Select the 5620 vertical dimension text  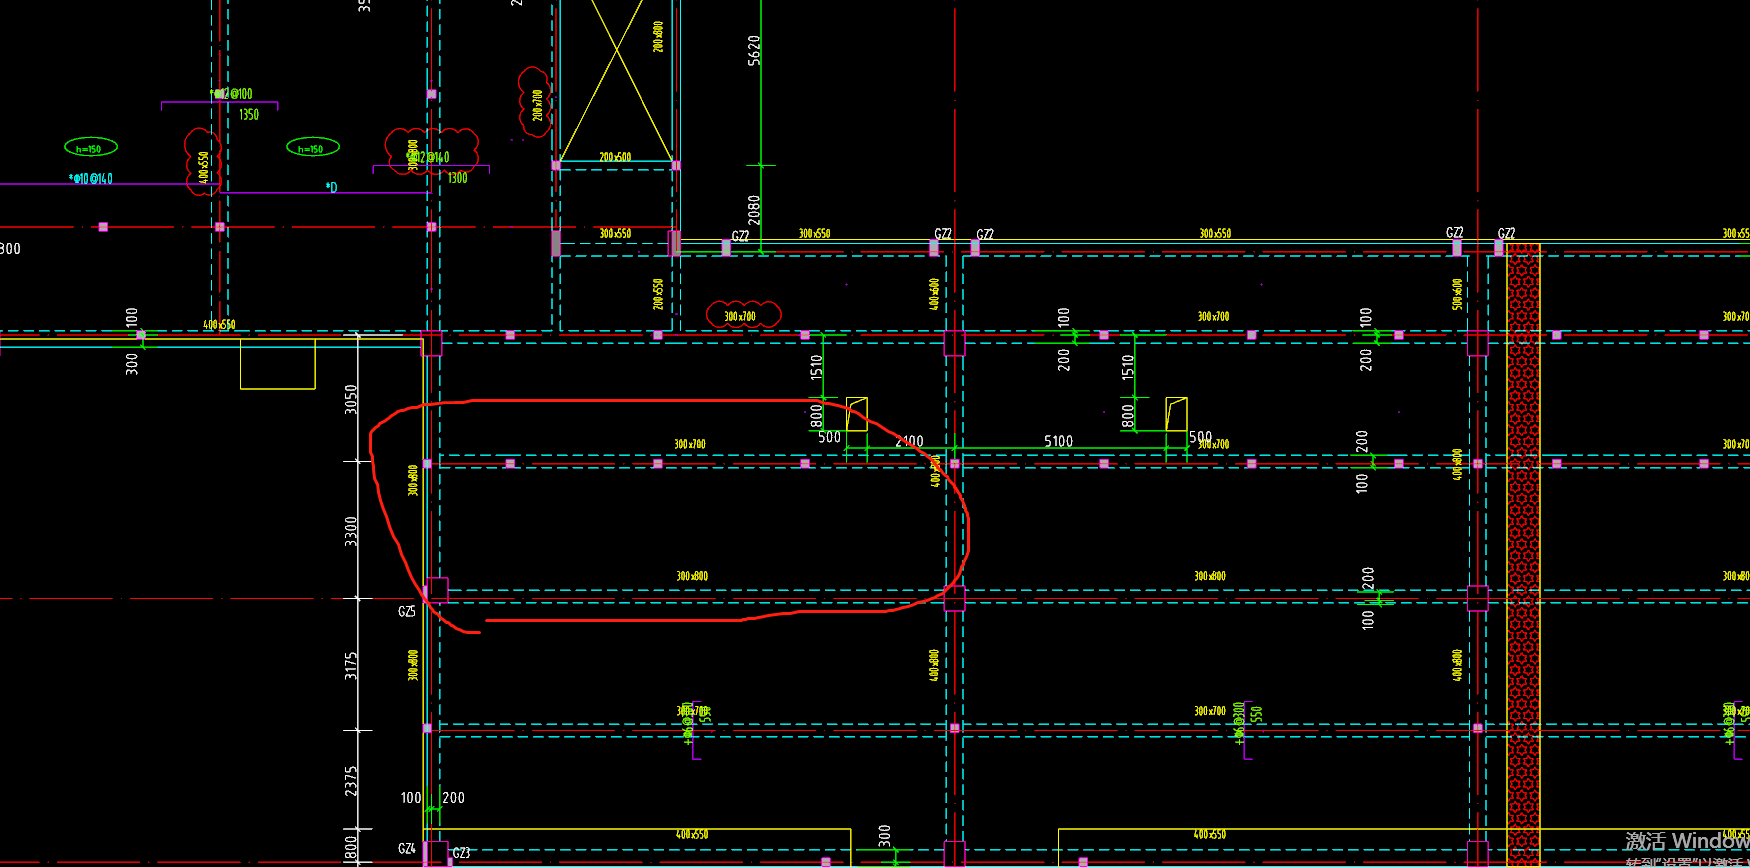point(754,50)
